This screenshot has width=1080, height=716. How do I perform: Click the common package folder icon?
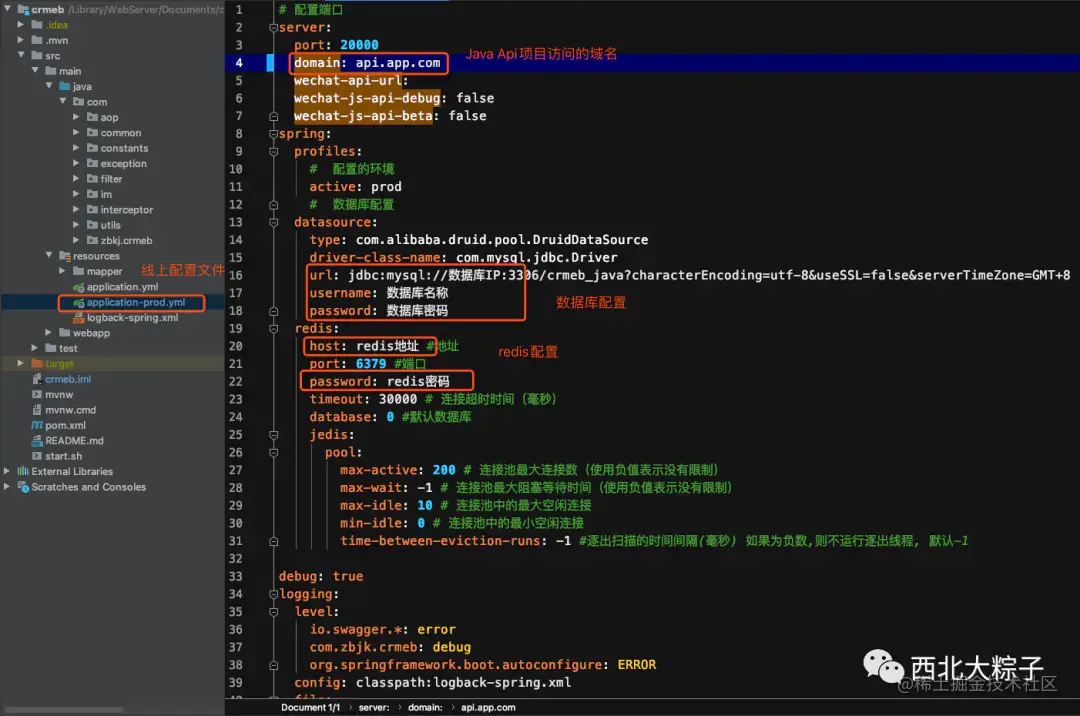pyautogui.click(x=92, y=132)
